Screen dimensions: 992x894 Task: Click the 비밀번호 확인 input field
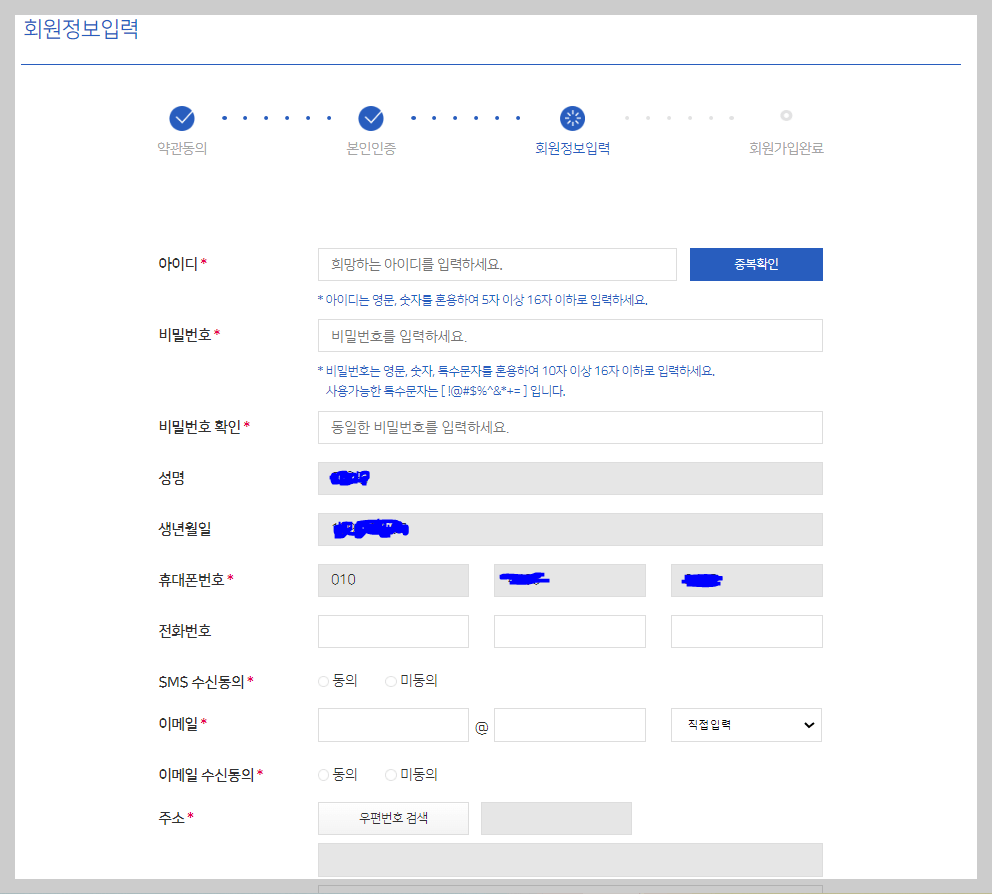[569, 427]
